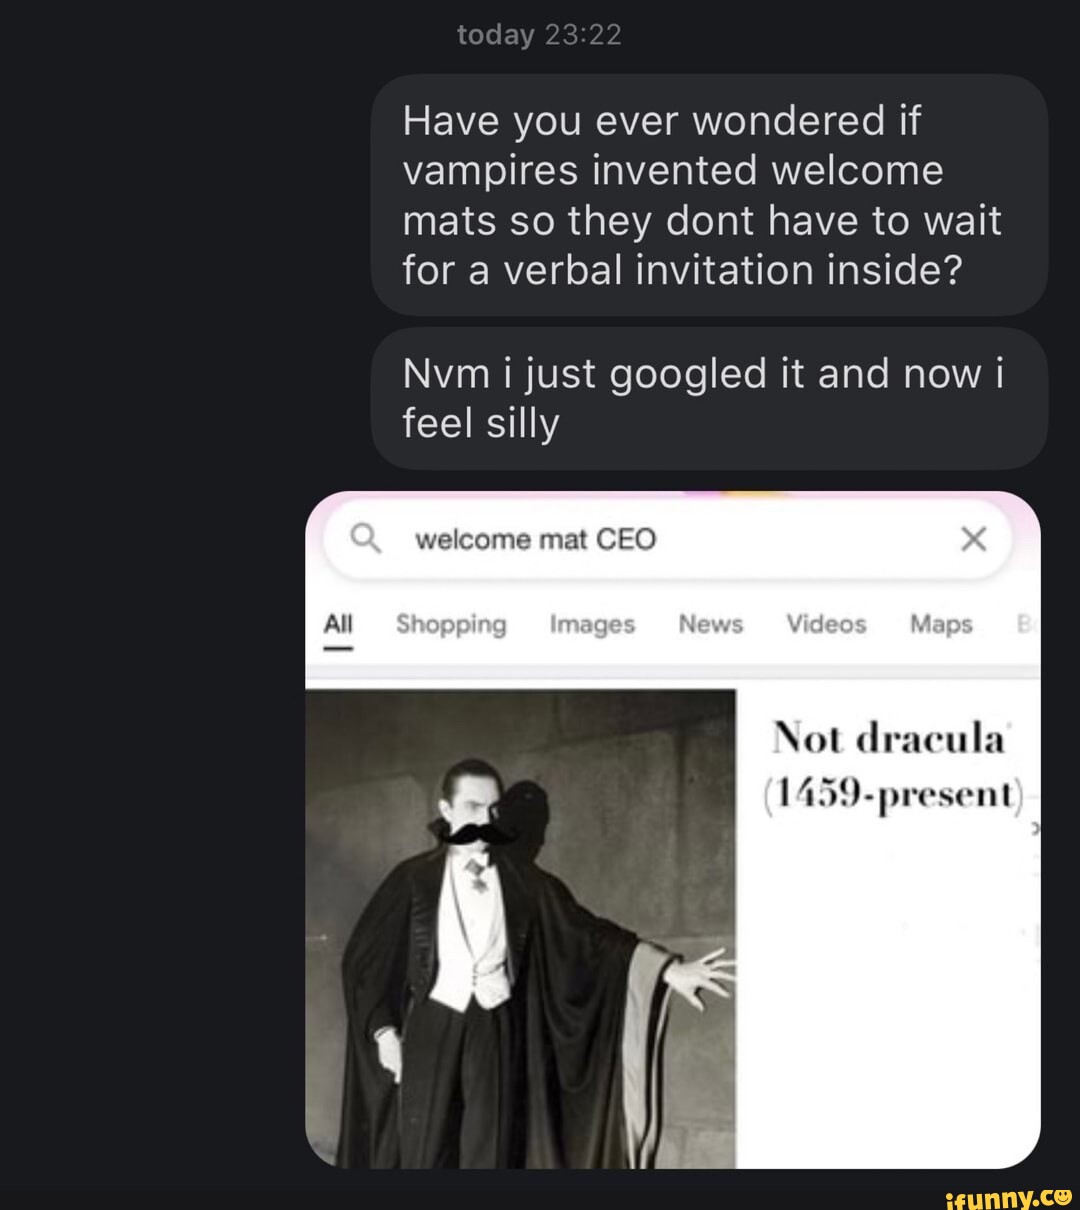Click the magnifying glass search icon
1080x1210 pixels.
[x=366, y=540]
